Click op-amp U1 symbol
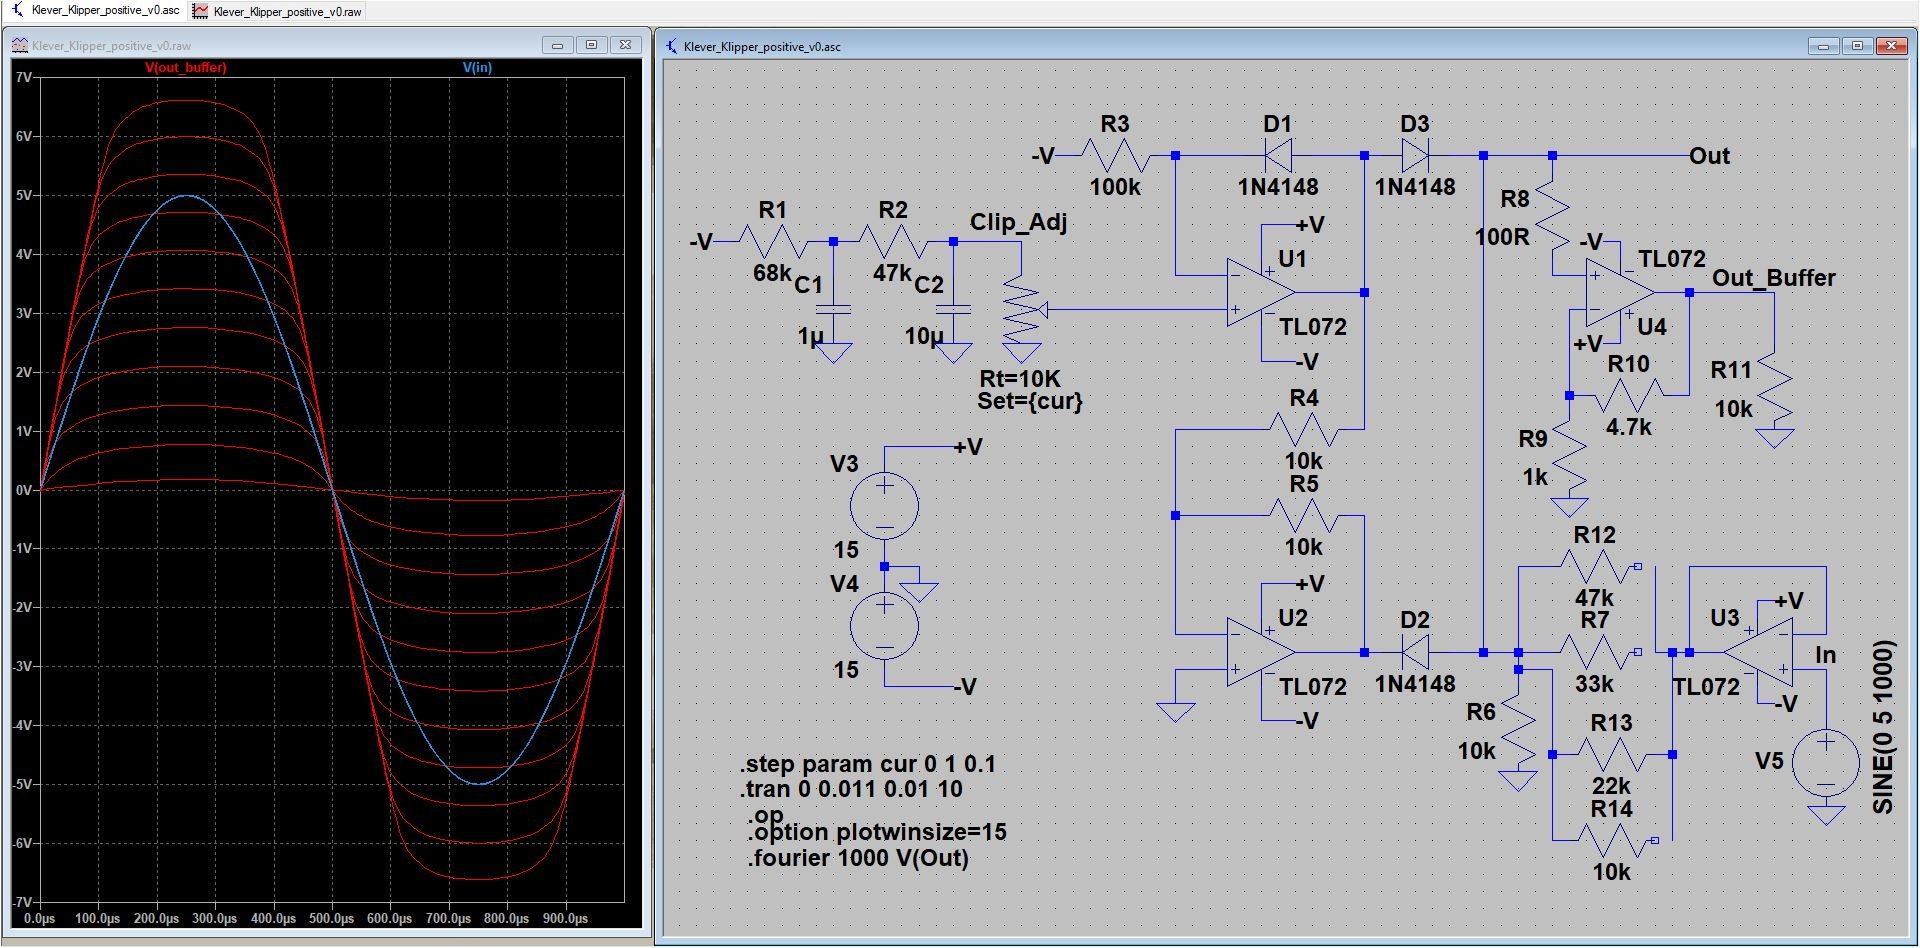1920x948 pixels. pos(1261,293)
